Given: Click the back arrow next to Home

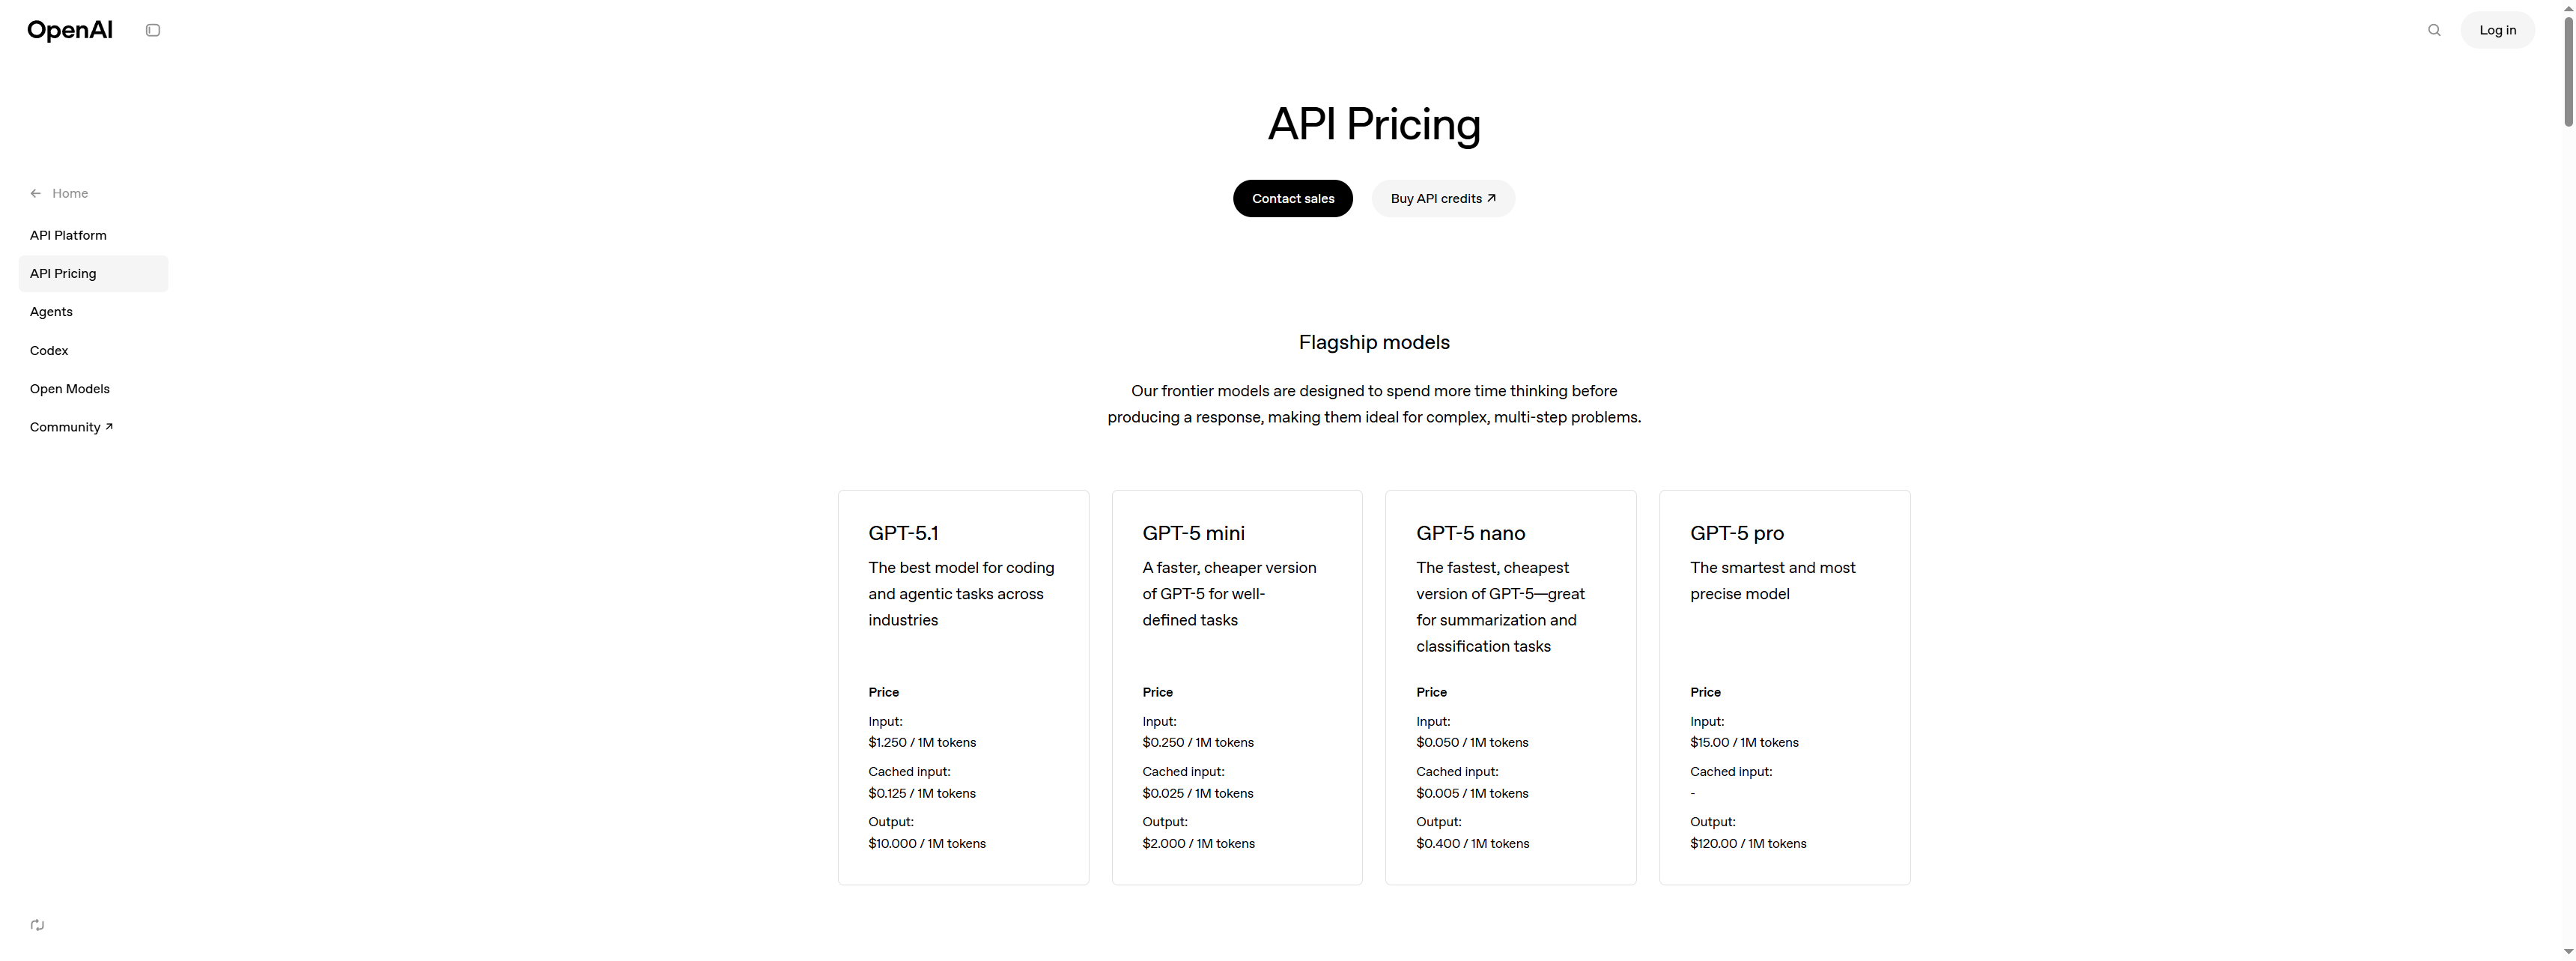Looking at the screenshot, I should [x=36, y=192].
